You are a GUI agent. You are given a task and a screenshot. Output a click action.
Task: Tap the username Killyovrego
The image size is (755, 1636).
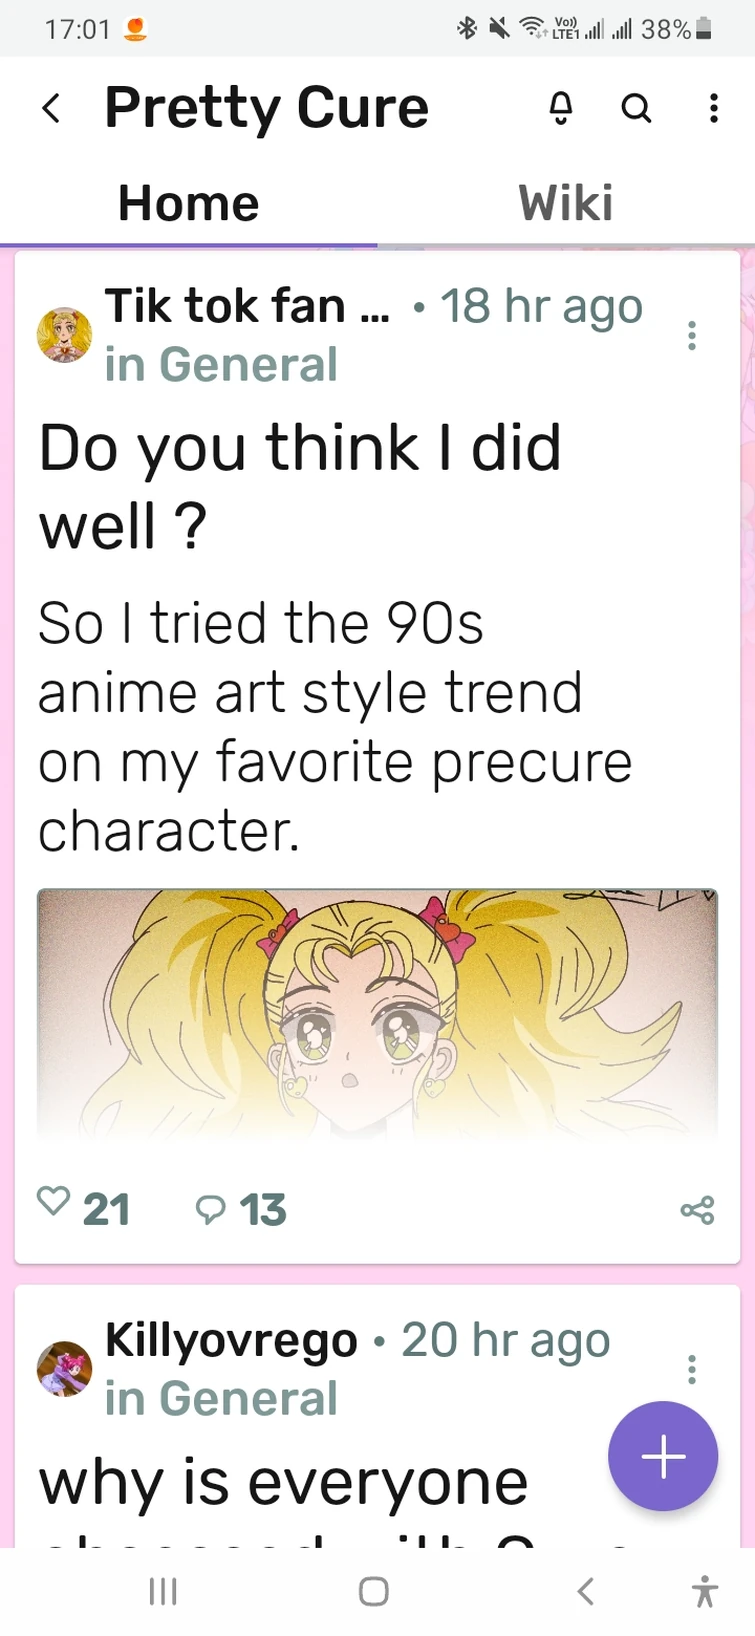232,1340
